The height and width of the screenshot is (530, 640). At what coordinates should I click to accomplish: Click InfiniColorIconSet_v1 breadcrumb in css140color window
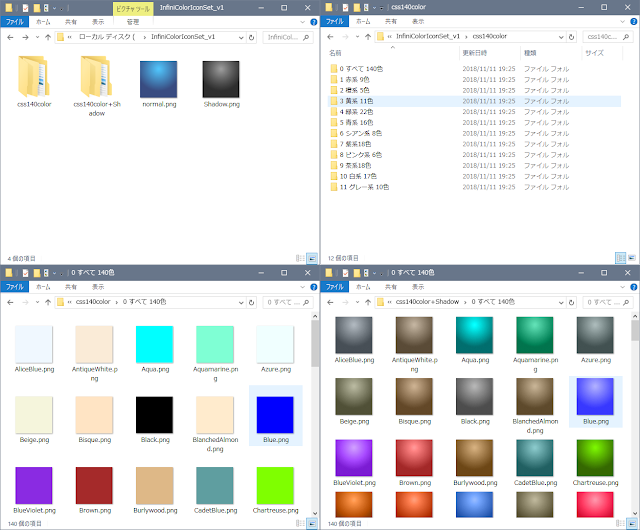click(x=427, y=36)
